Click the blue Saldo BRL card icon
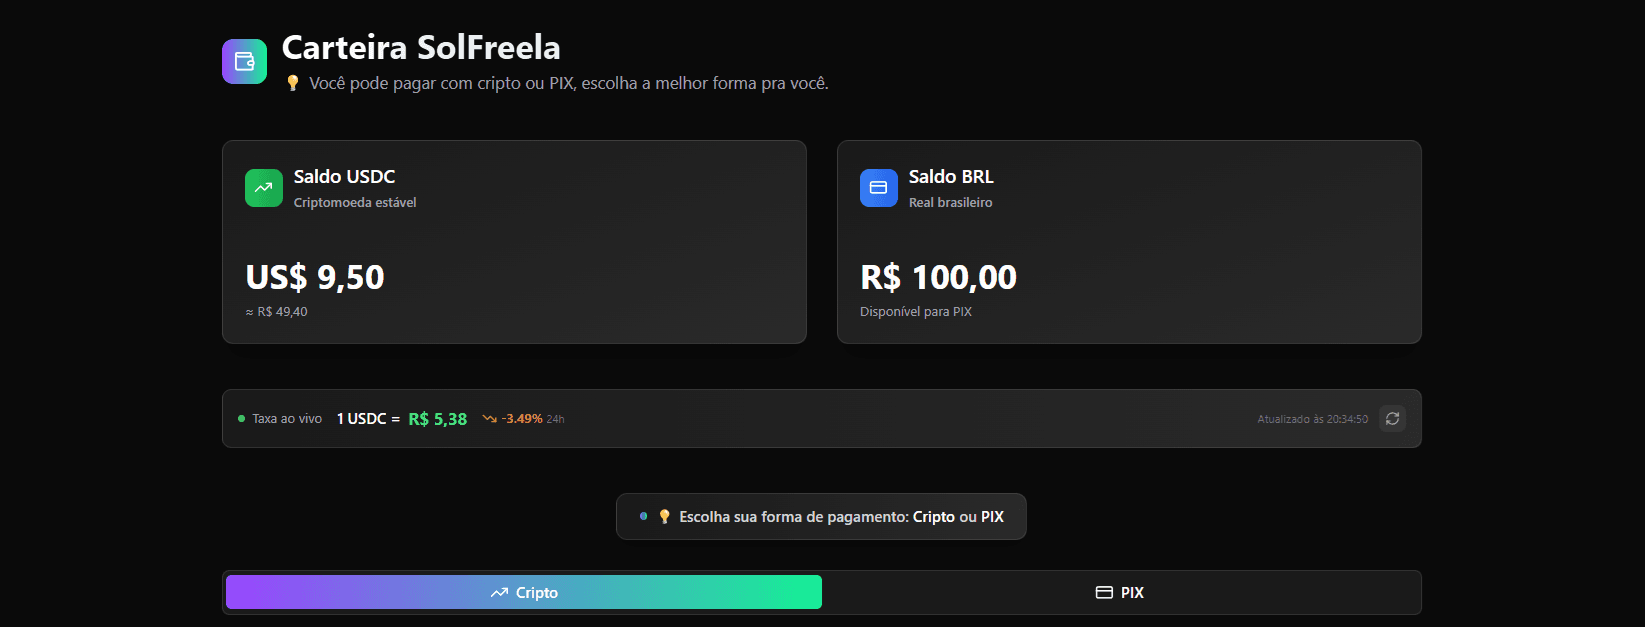This screenshot has width=1645, height=627. click(x=878, y=188)
